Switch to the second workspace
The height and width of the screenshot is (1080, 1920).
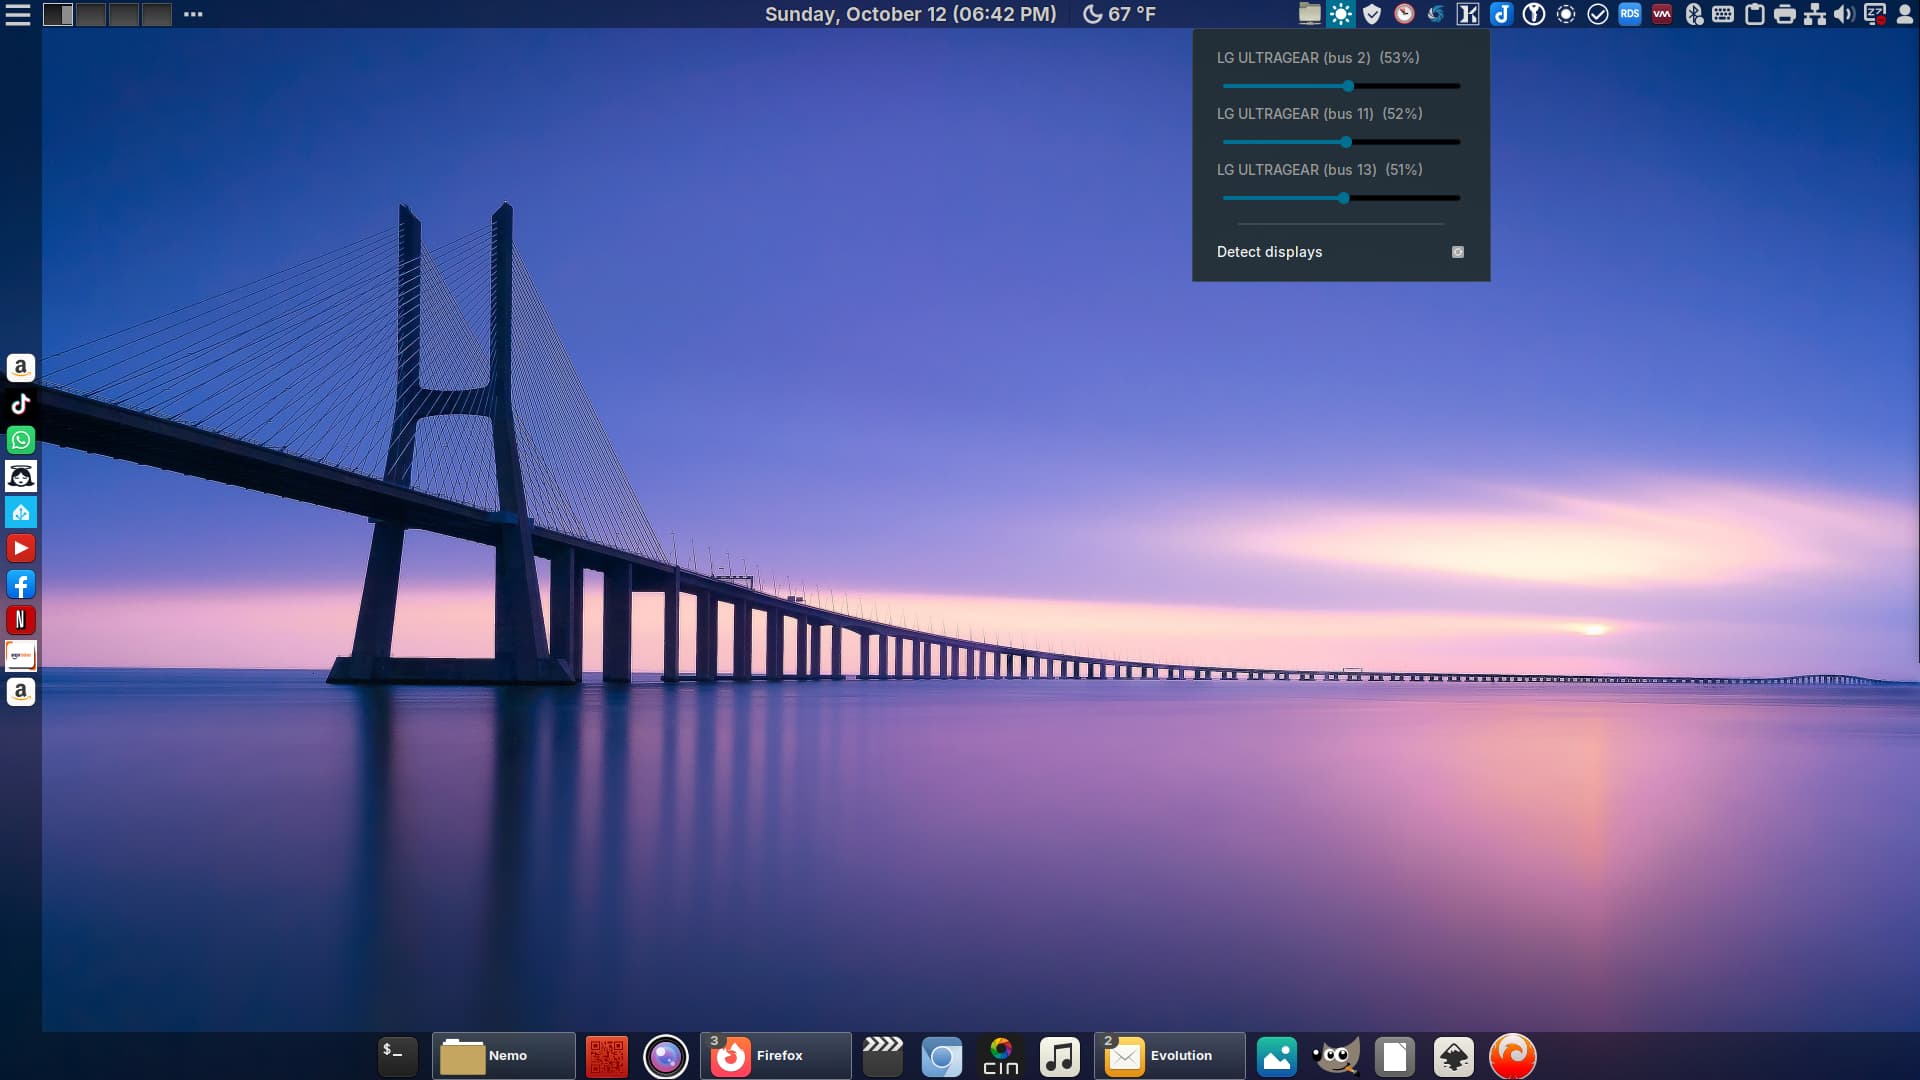91,14
